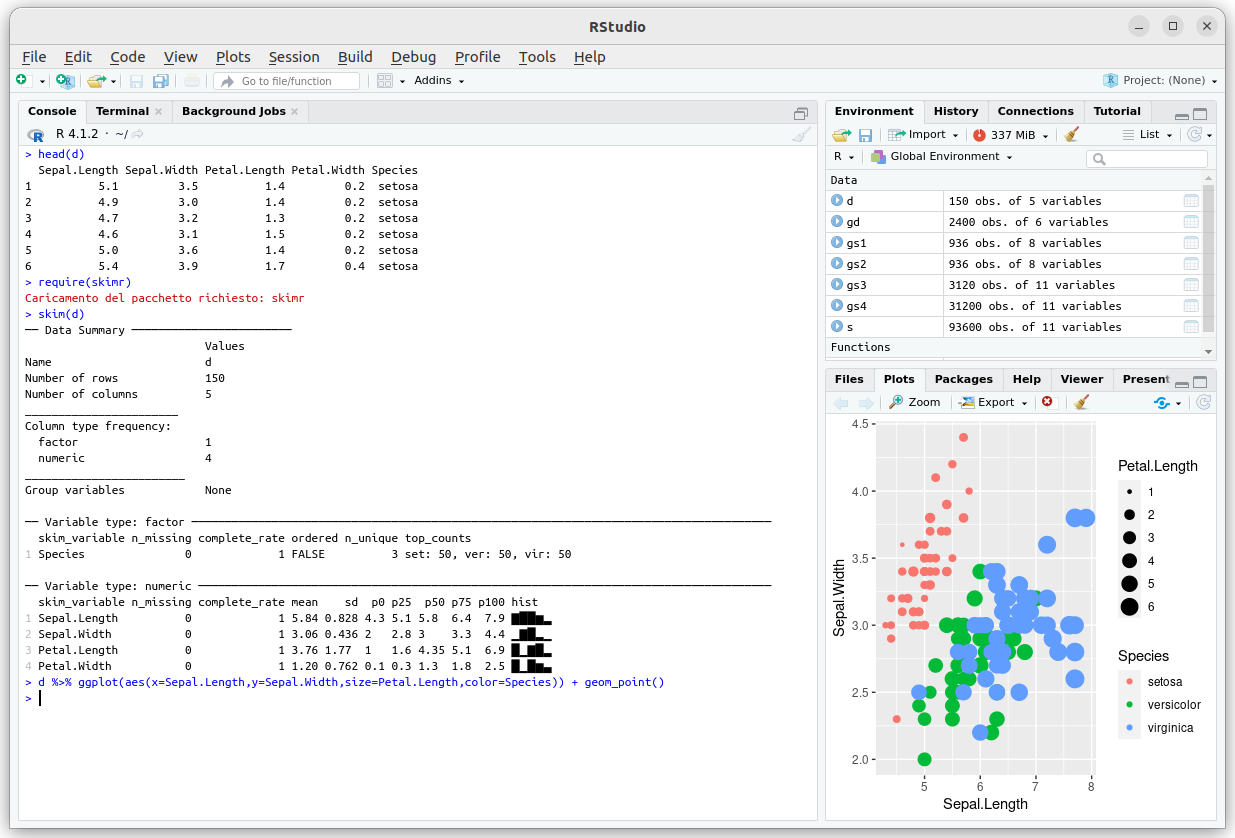Switch to the Tutorial tab
This screenshot has width=1235, height=838.
1117,111
